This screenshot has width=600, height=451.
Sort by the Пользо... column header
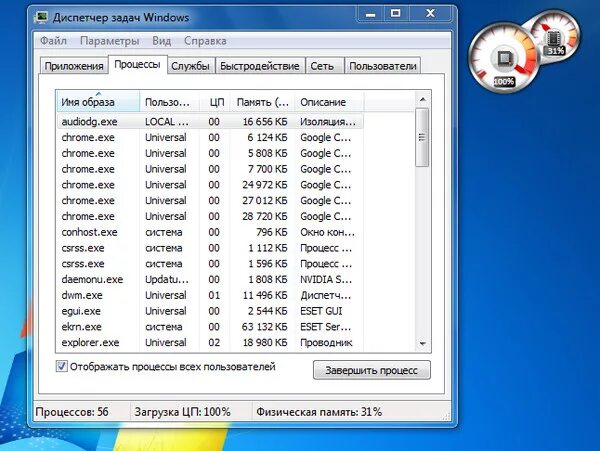click(170, 102)
